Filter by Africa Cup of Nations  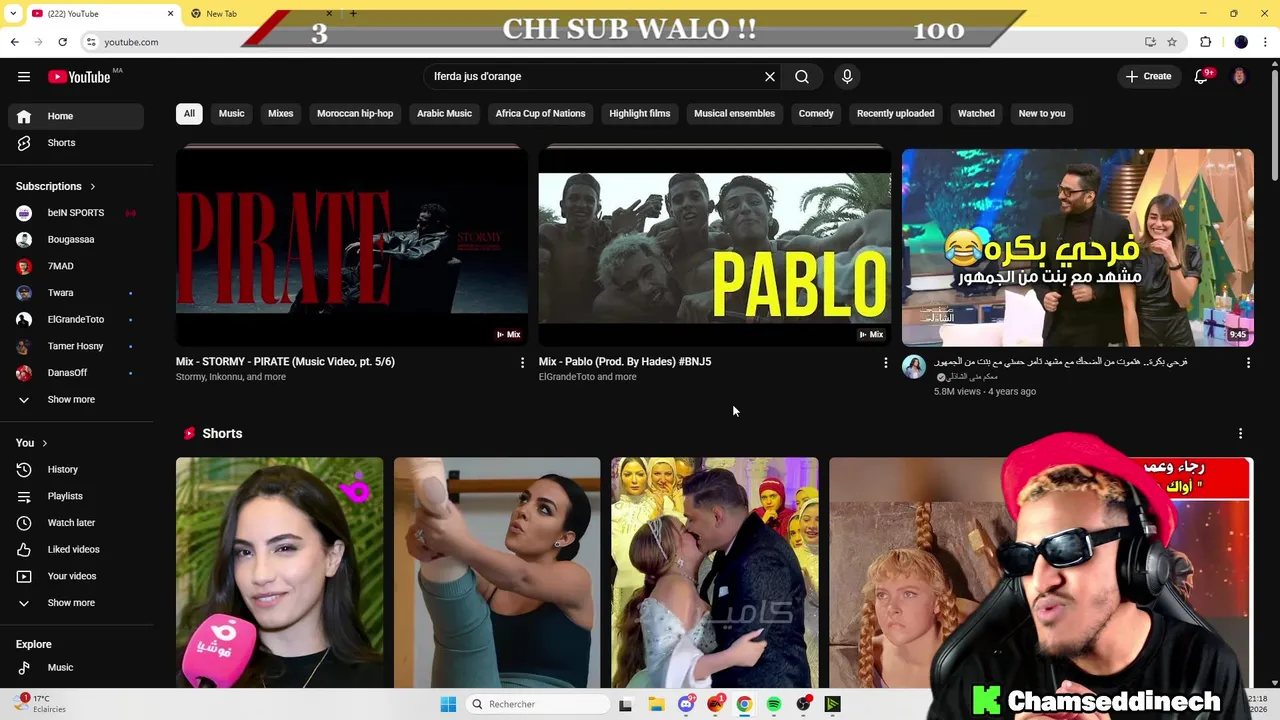[540, 114]
